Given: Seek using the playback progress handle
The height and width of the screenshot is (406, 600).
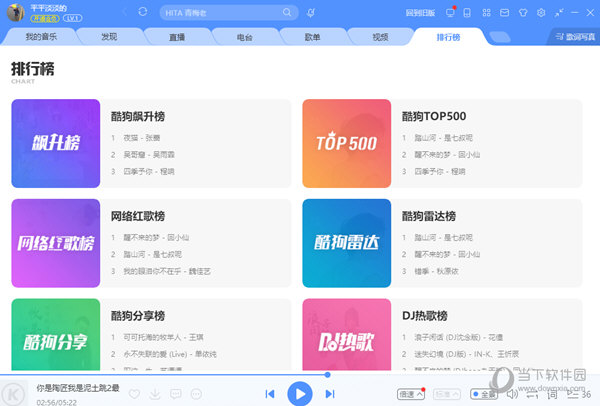Looking at the screenshot, I should click(x=327, y=375).
